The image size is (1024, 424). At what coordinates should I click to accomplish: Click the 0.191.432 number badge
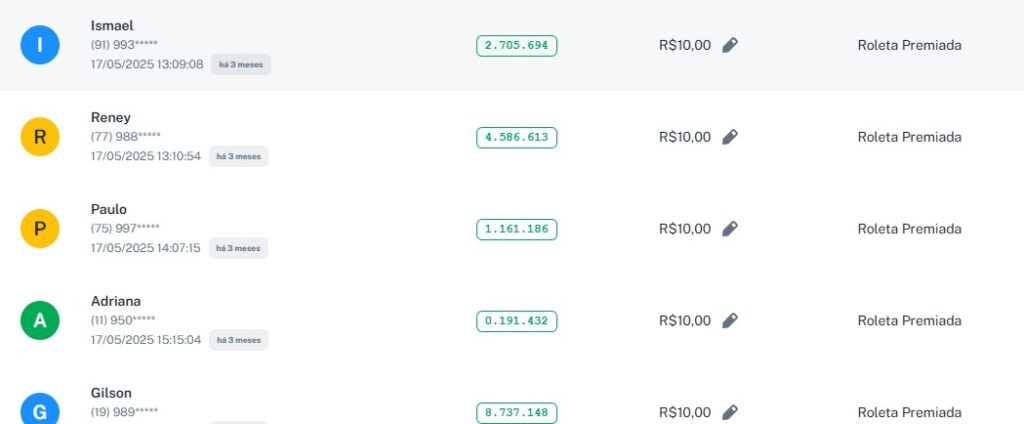(516, 321)
